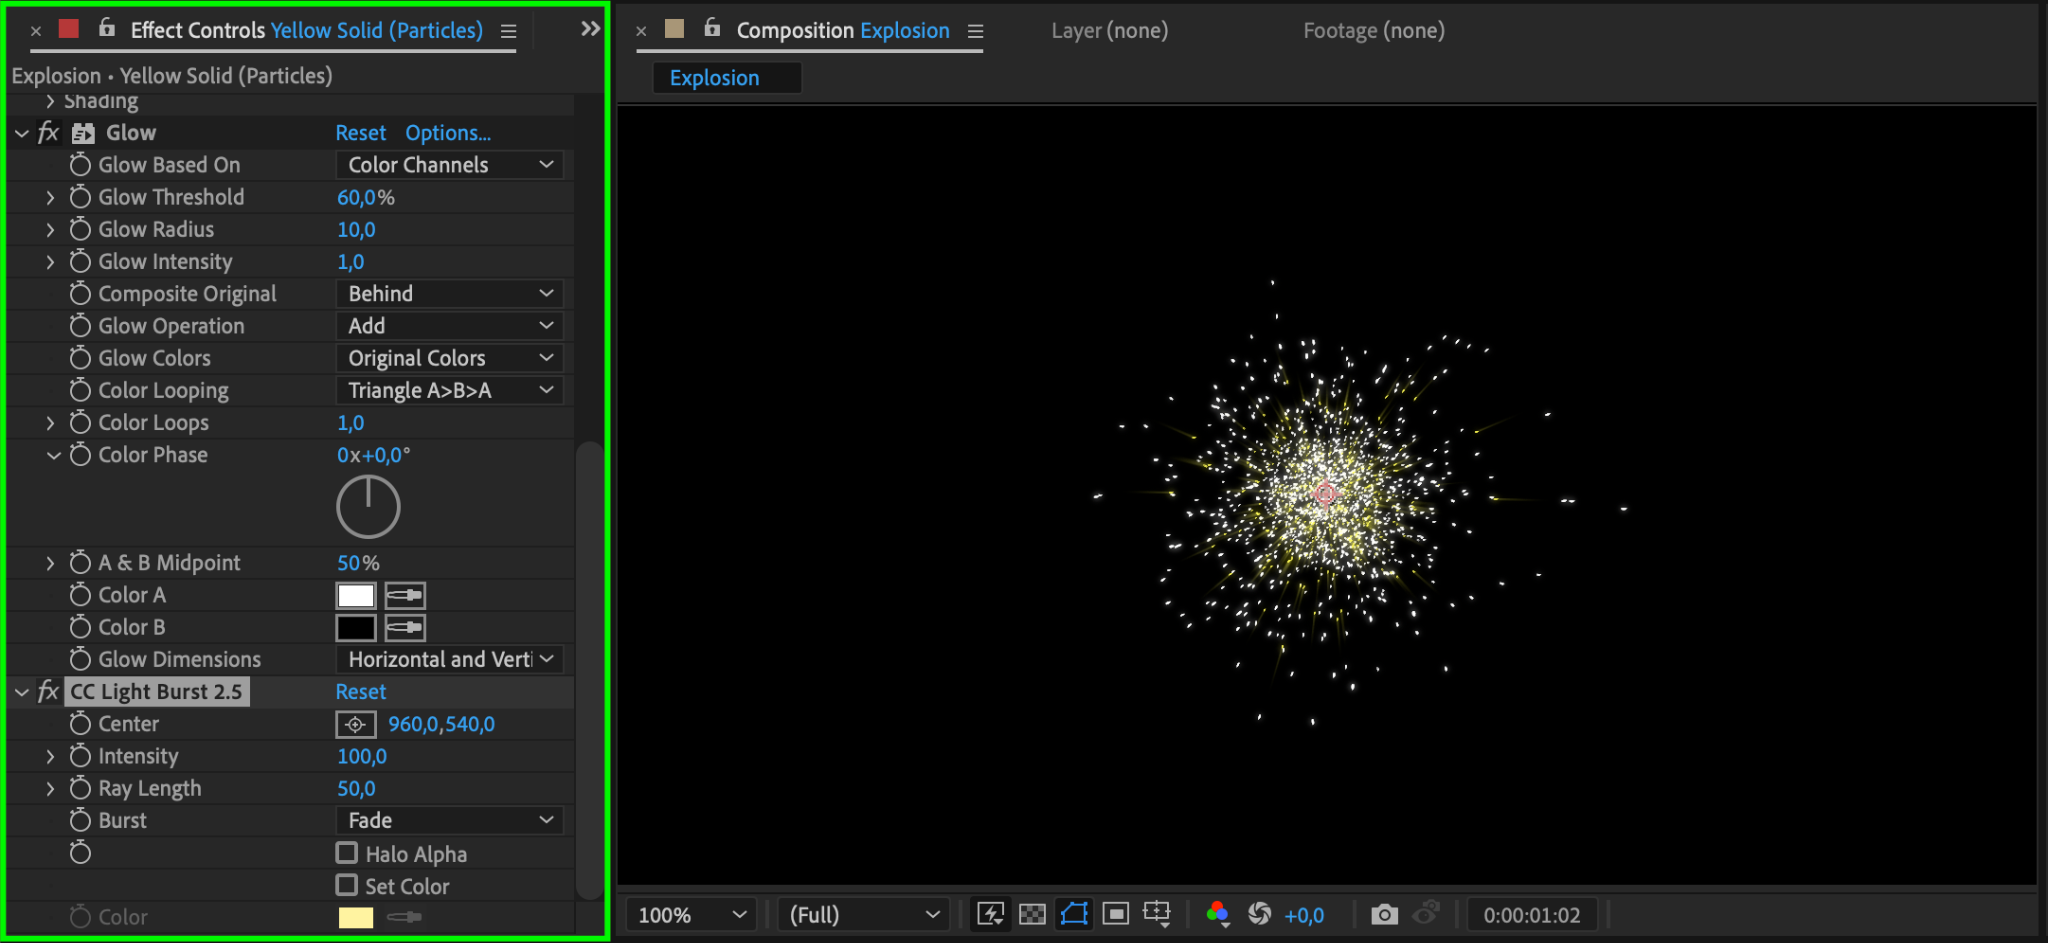Enable the Halo Alpha checkbox

pos(347,853)
